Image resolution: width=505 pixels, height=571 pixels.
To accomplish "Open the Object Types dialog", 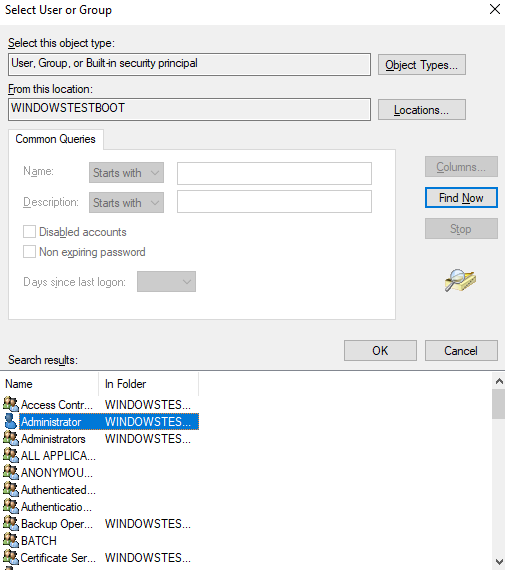I will pos(422,65).
